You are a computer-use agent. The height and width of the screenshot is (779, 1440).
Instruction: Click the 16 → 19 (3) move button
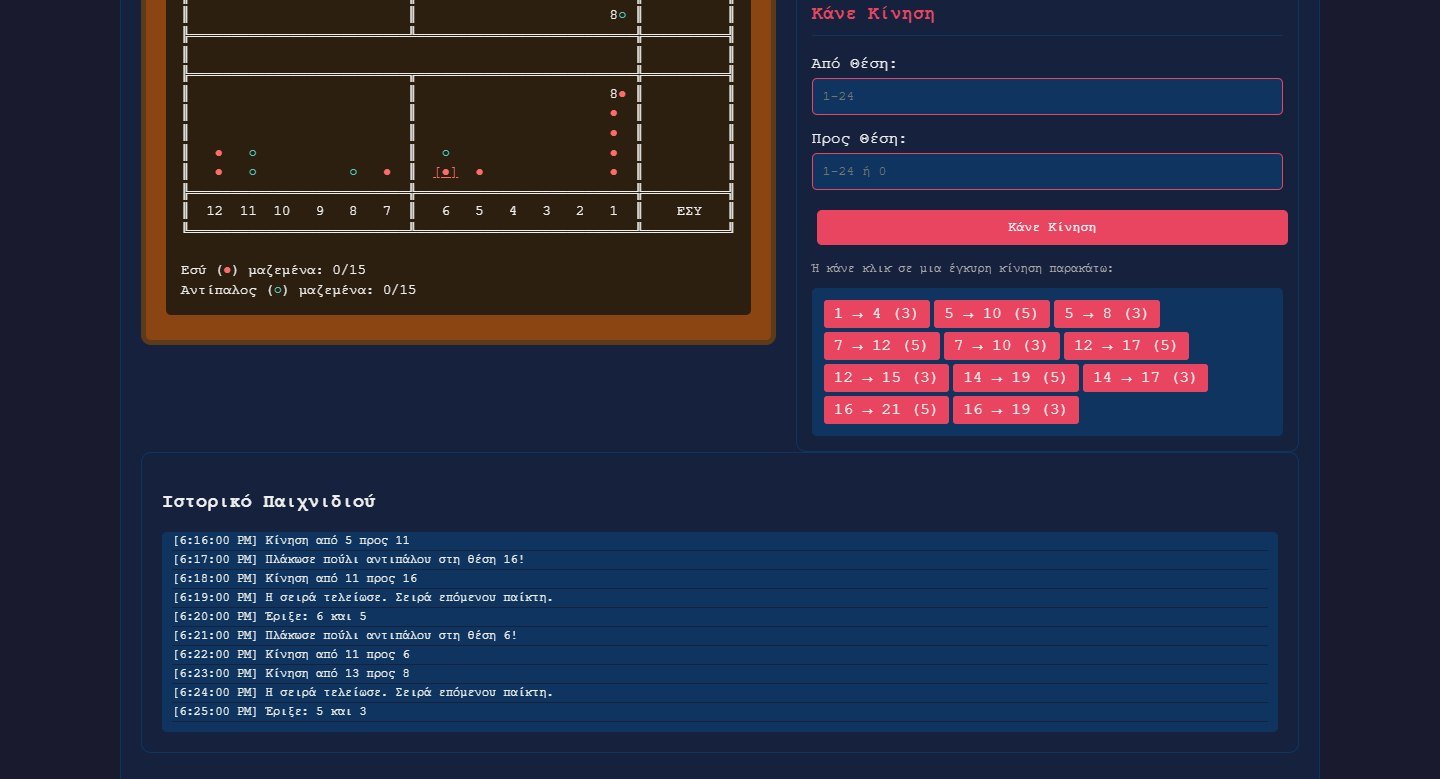(x=1016, y=410)
